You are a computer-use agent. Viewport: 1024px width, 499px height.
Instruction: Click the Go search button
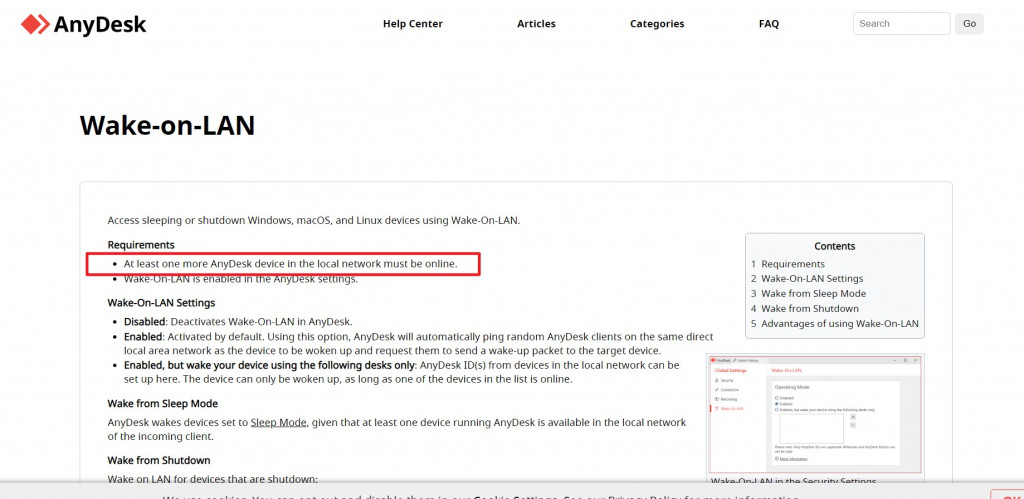point(969,24)
